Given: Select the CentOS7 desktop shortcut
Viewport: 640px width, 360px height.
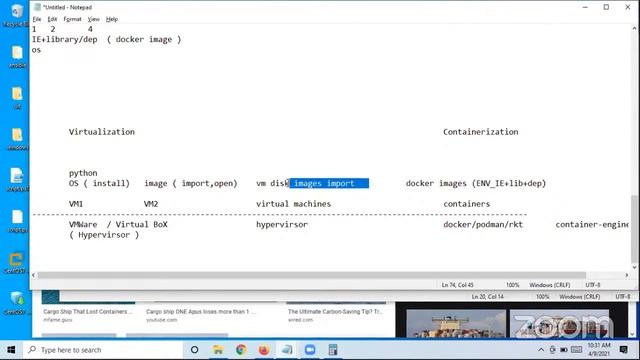Looking at the screenshot, I should (x=16, y=262).
